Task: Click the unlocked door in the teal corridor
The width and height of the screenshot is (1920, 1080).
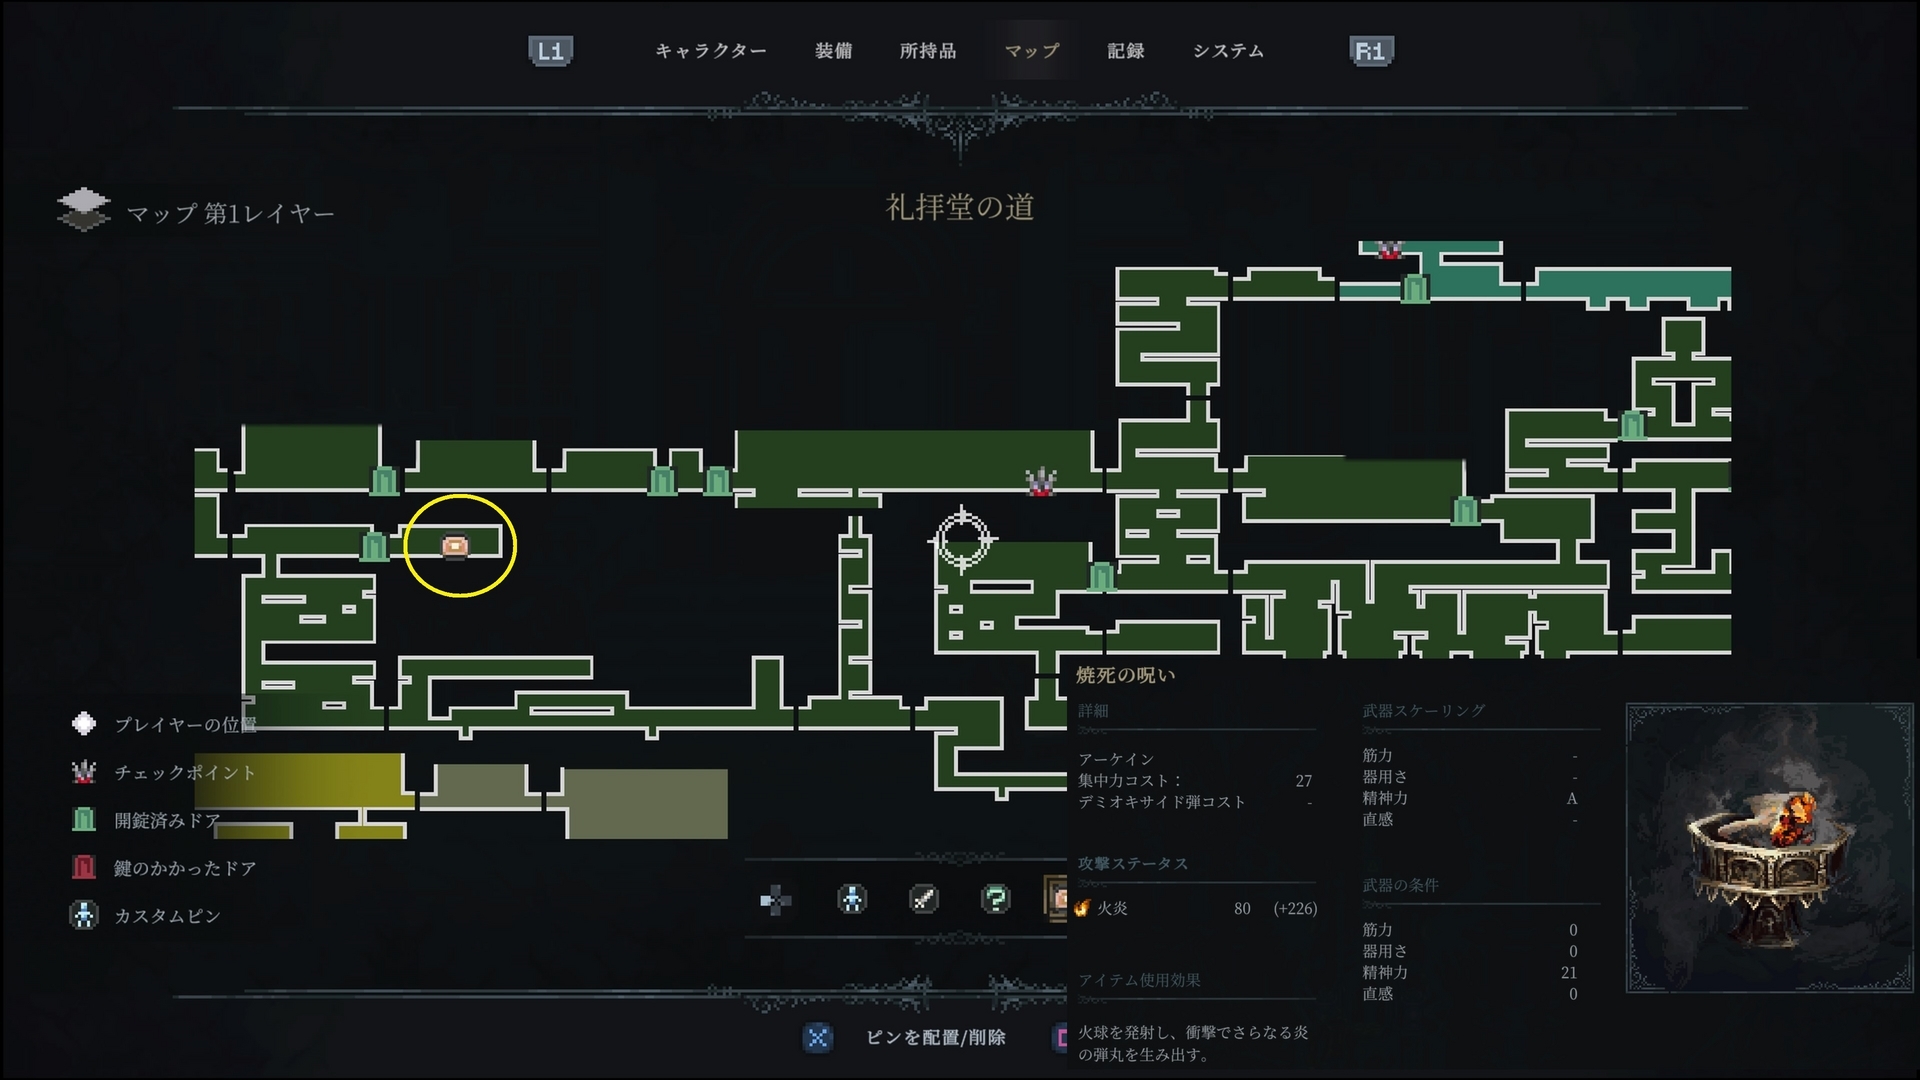Action: click(1414, 289)
